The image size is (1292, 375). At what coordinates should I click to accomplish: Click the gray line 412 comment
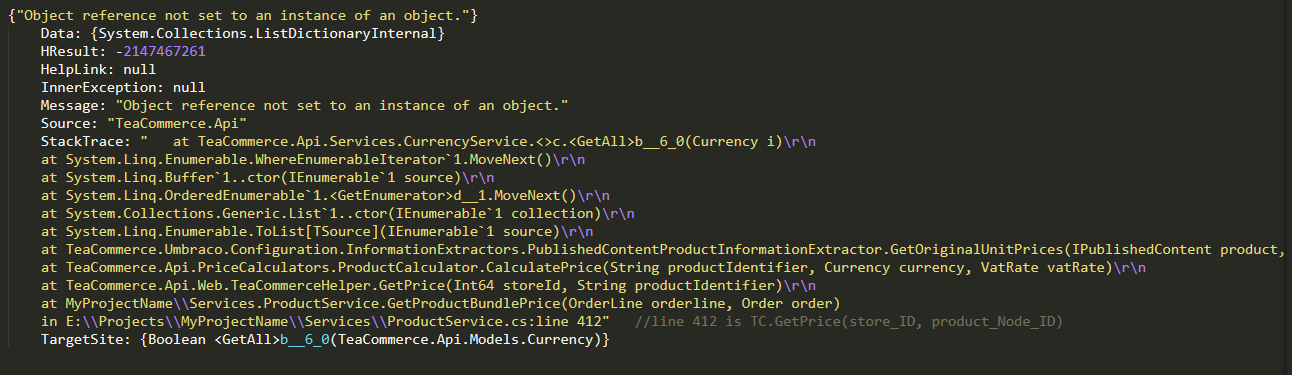(x=849, y=322)
